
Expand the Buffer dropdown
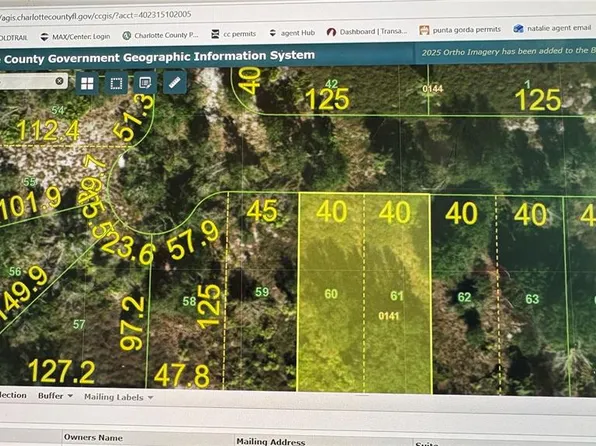coord(55,396)
